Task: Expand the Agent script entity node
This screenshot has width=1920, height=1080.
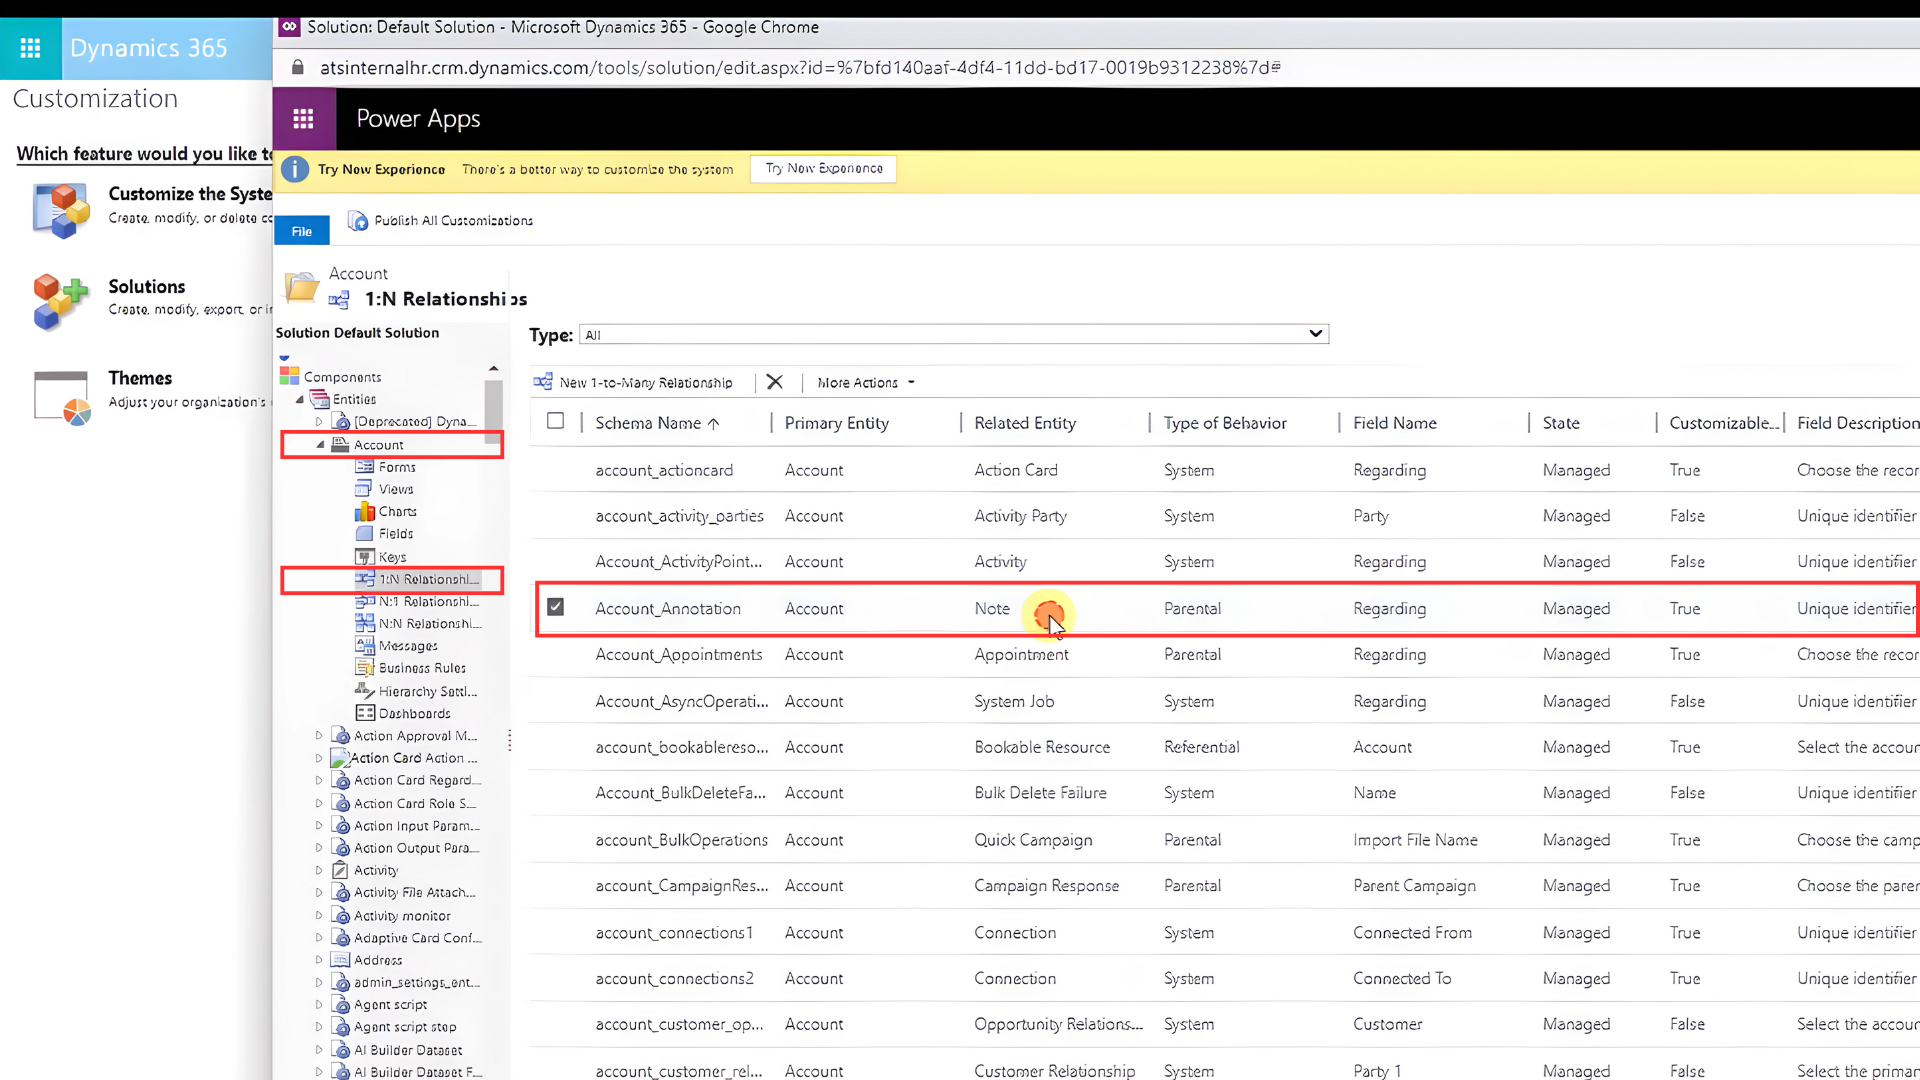Action: coord(319,1004)
